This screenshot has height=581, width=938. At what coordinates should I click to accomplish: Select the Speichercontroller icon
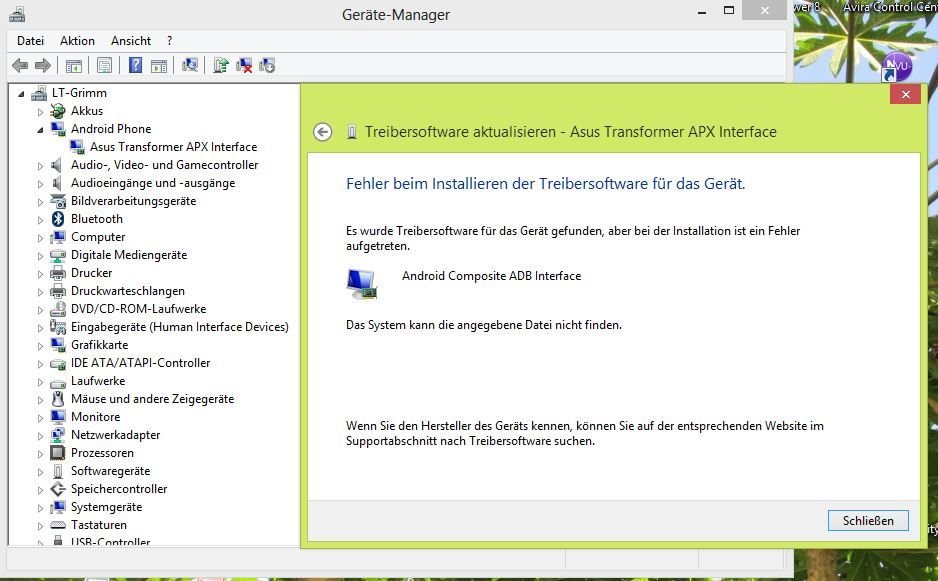coord(58,489)
